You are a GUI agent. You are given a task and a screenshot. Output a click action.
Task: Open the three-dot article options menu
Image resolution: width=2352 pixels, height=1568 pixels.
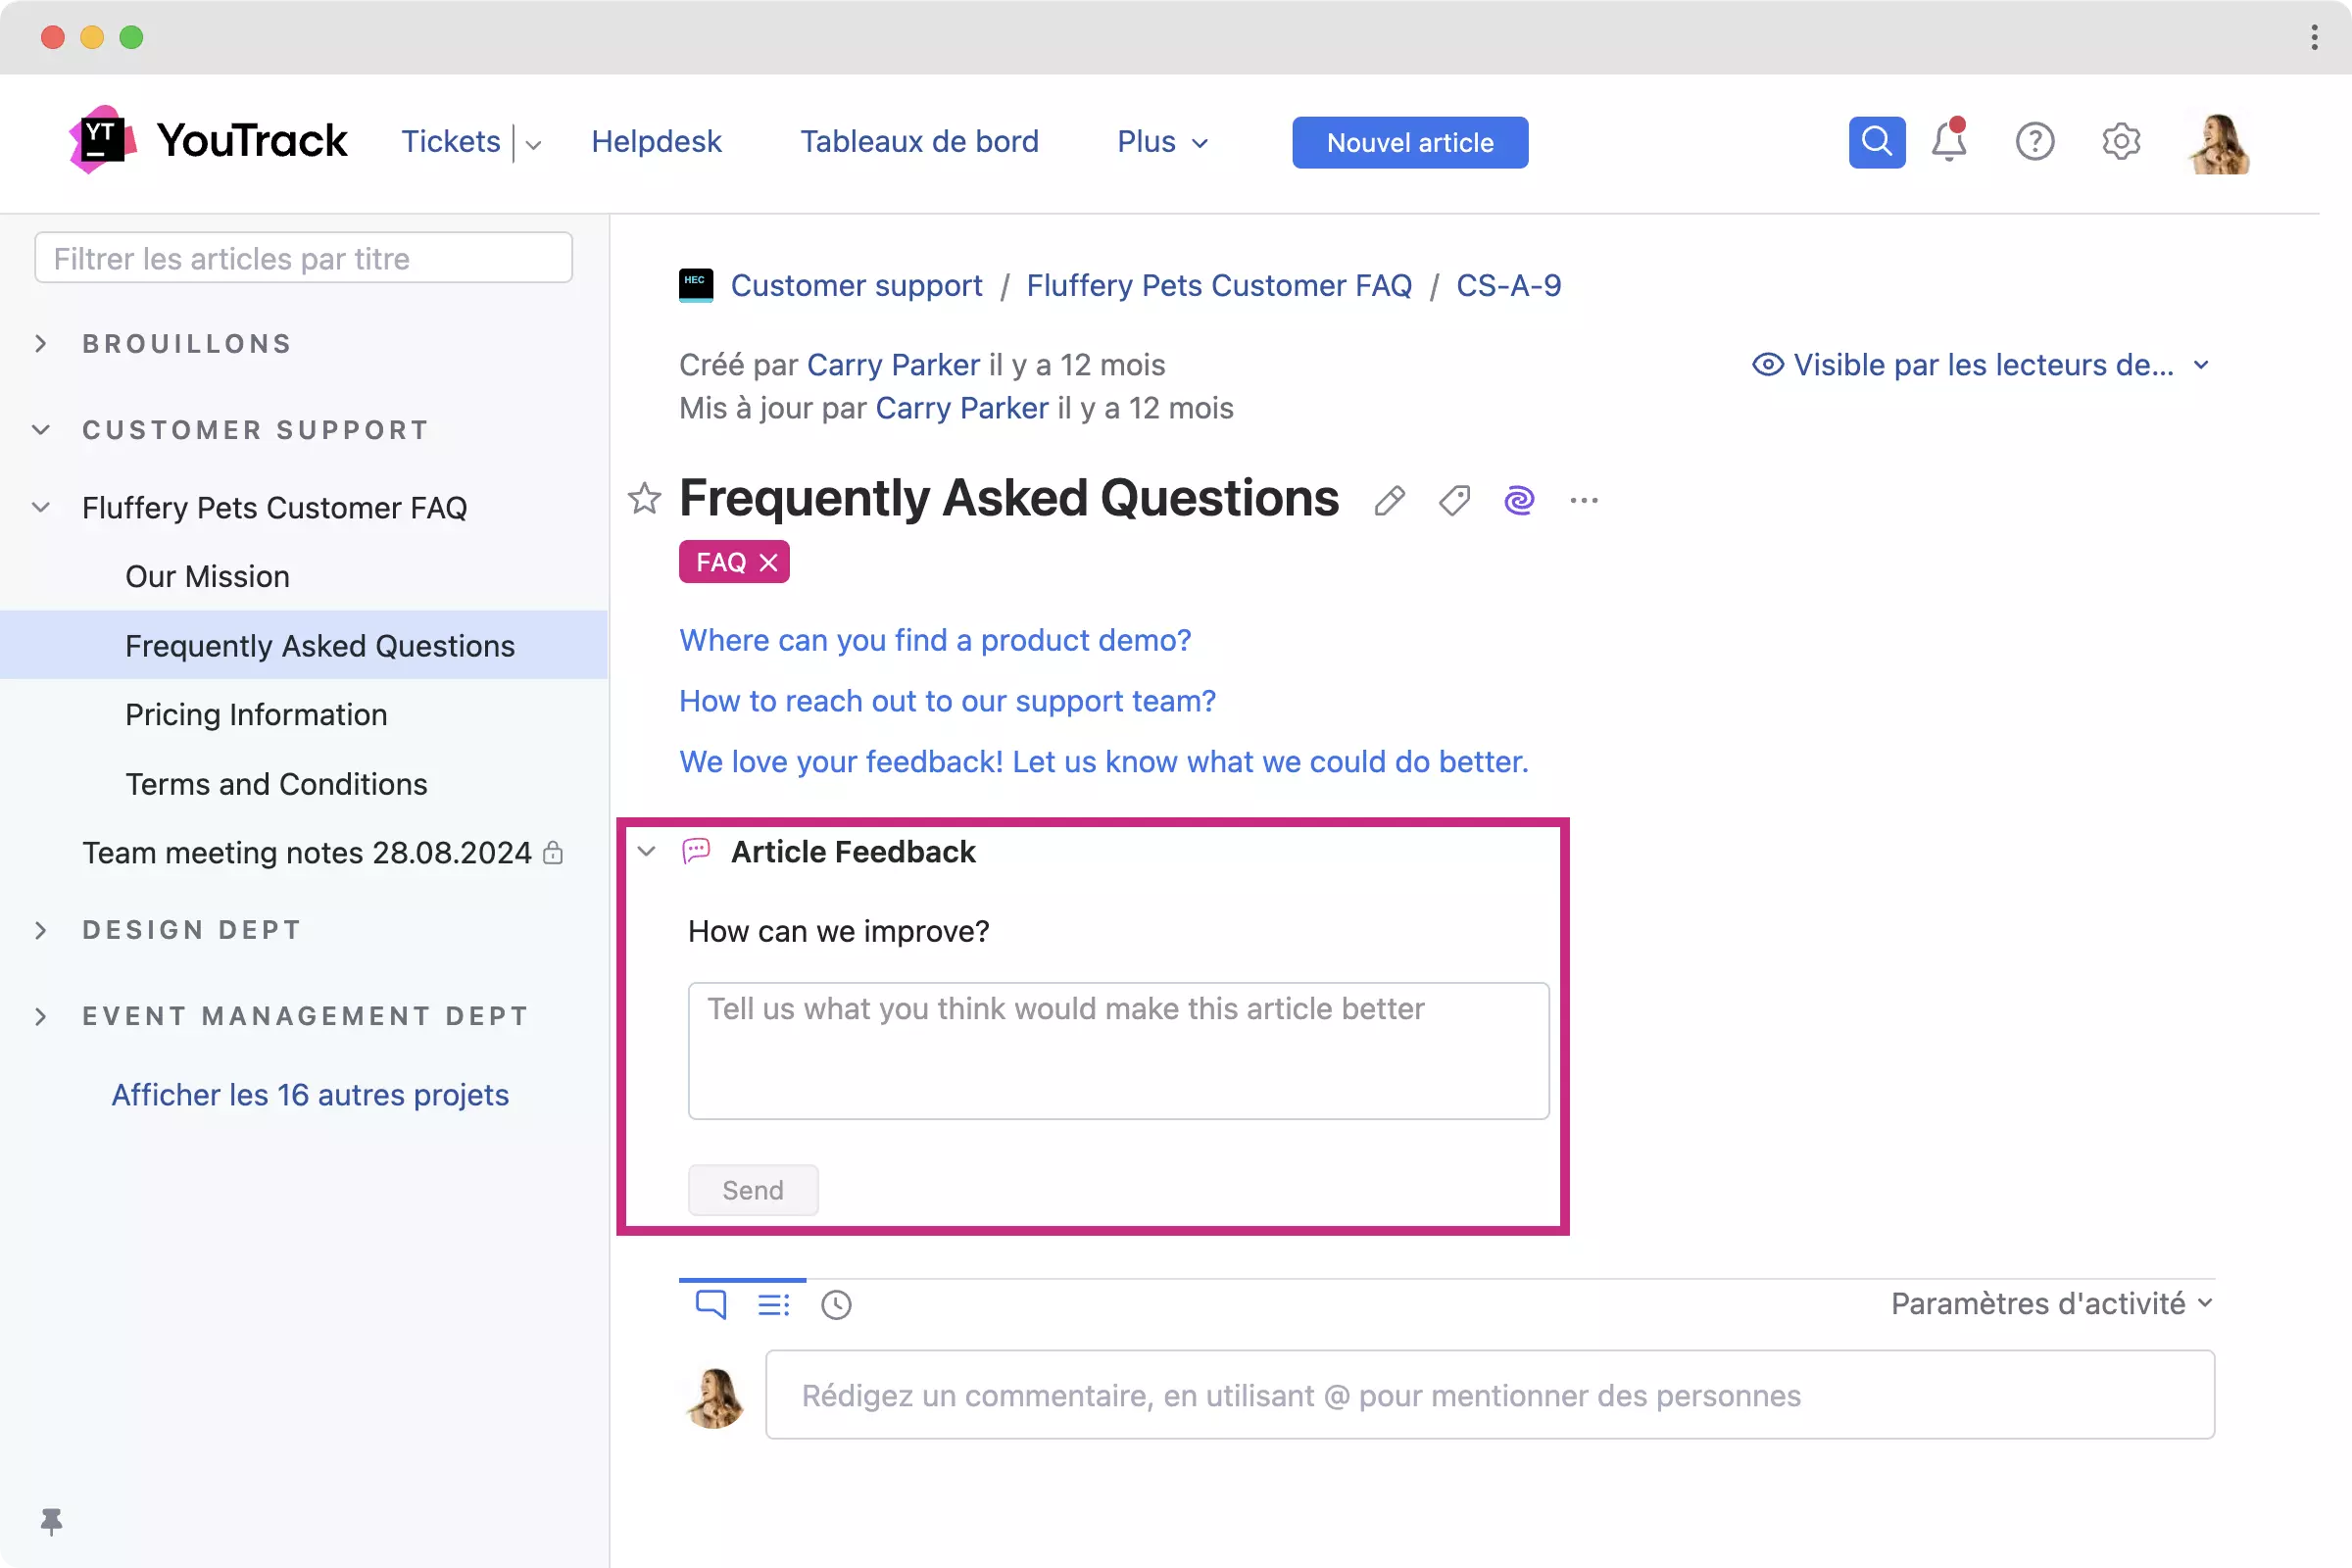coord(1583,500)
